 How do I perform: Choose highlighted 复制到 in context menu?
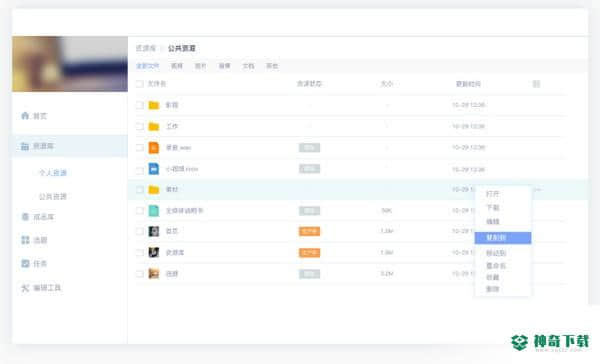[x=503, y=238]
